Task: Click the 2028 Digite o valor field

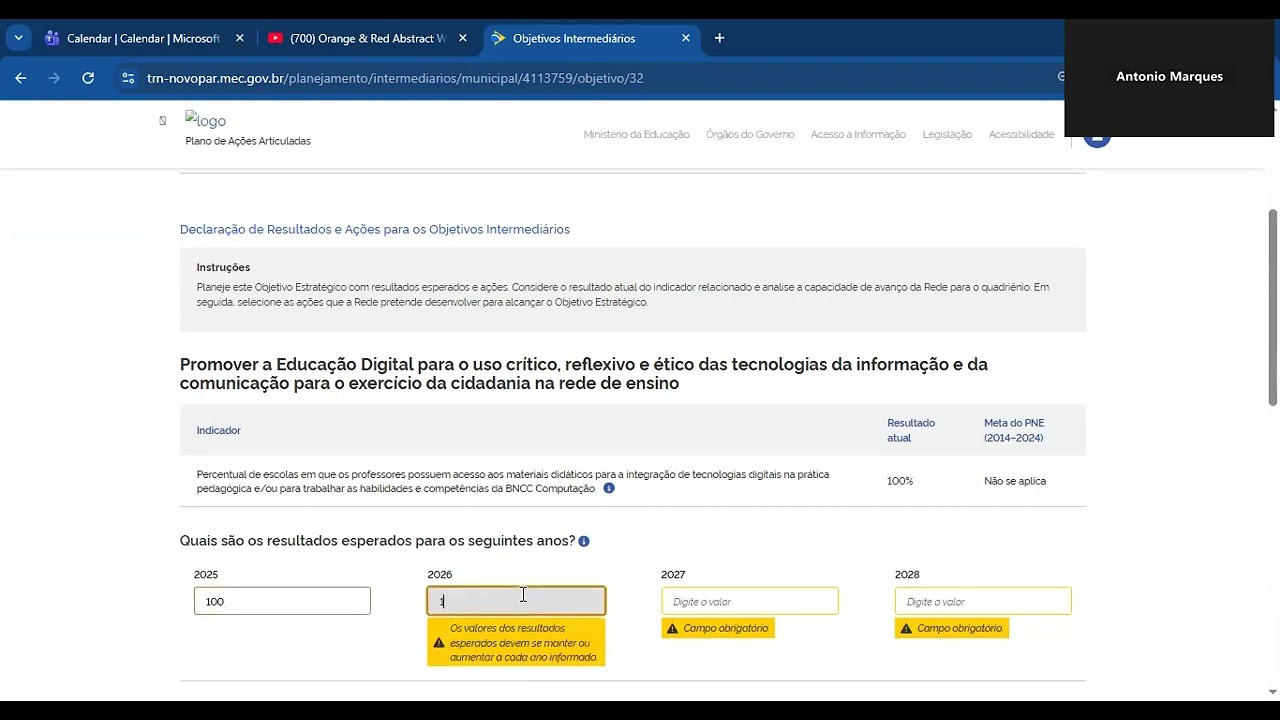Action: (x=983, y=601)
